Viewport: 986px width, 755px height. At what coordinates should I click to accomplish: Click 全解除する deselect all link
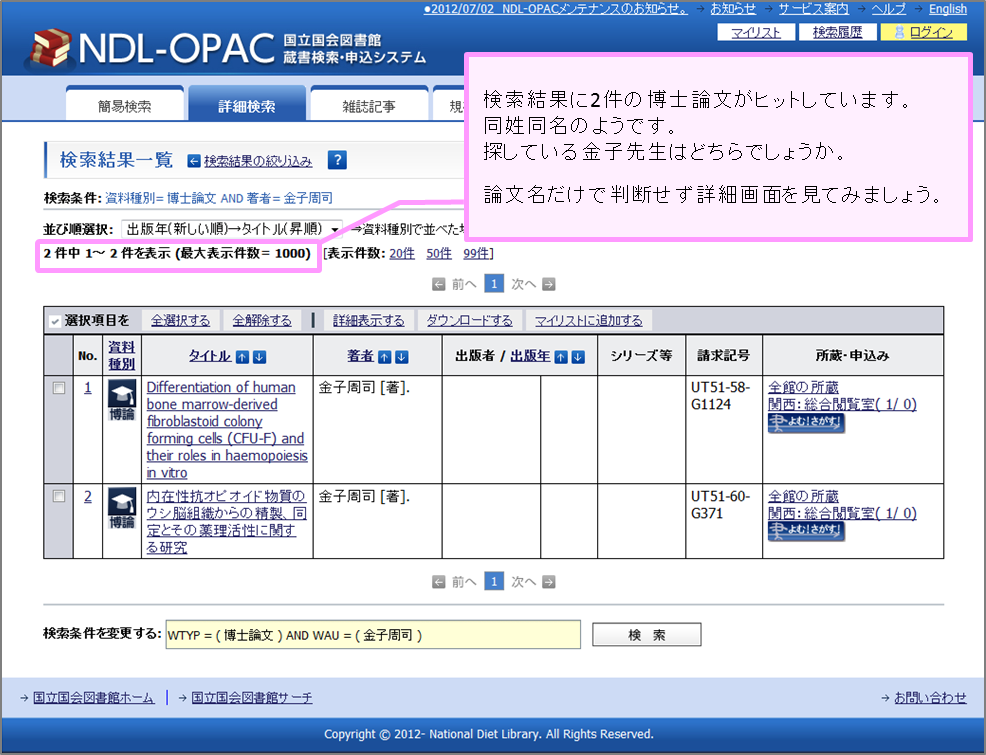click(x=262, y=321)
